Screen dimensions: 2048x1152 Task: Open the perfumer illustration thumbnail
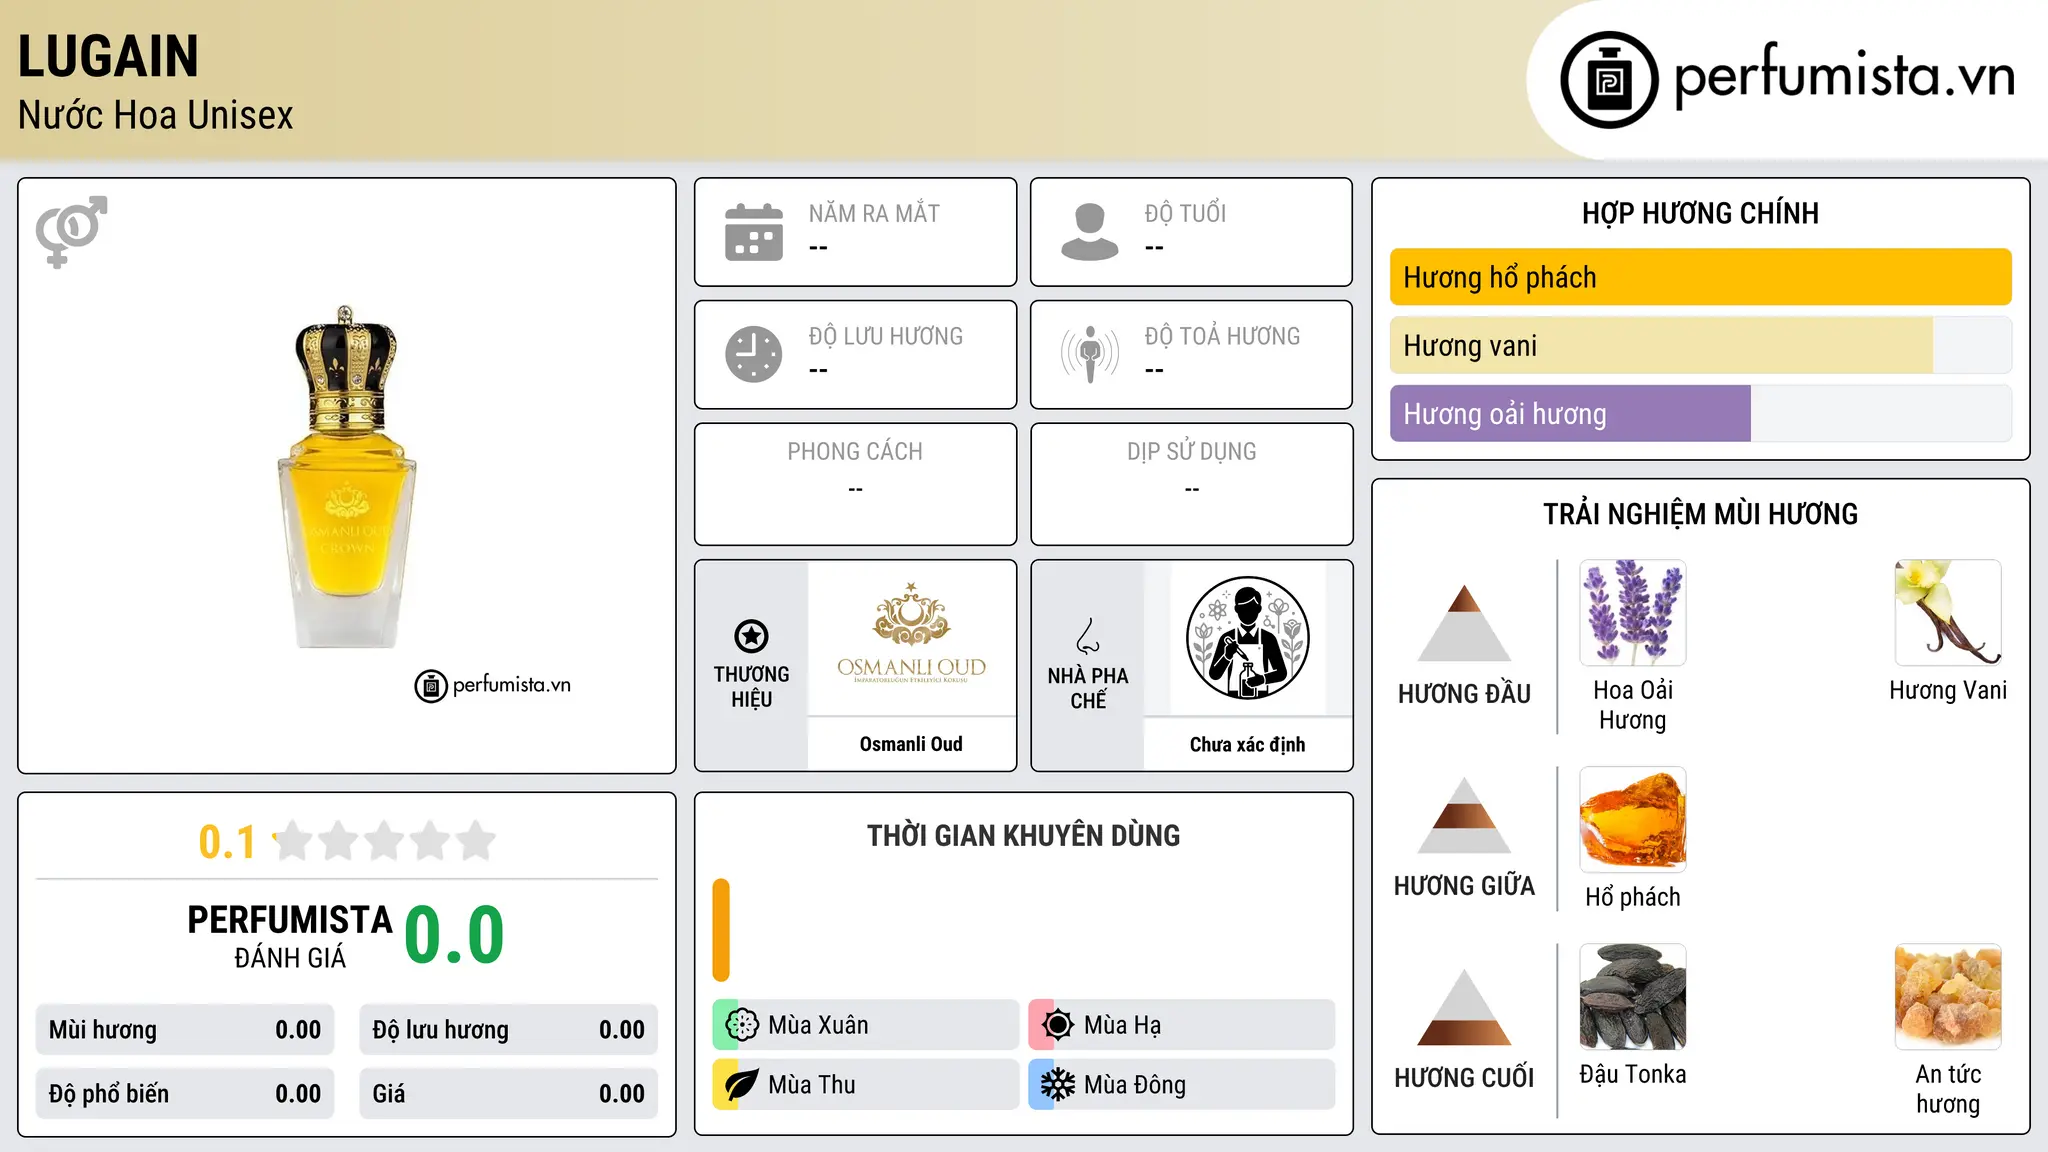click(x=1247, y=638)
